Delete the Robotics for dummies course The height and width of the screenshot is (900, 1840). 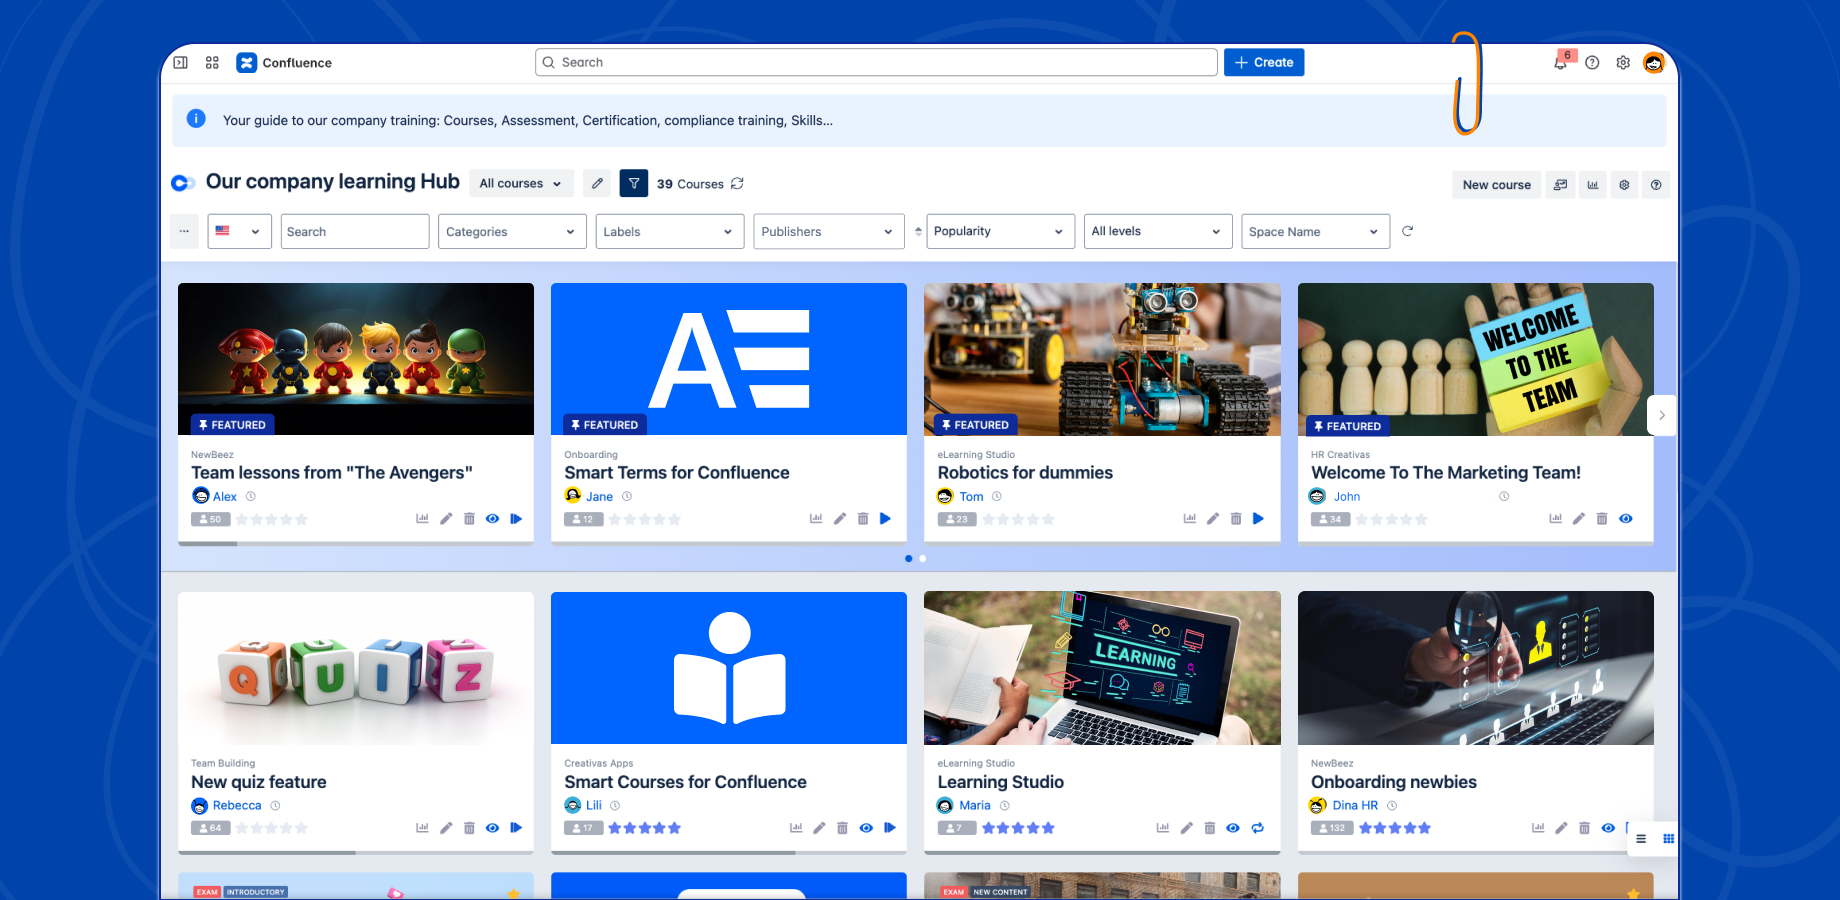click(1236, 519)
